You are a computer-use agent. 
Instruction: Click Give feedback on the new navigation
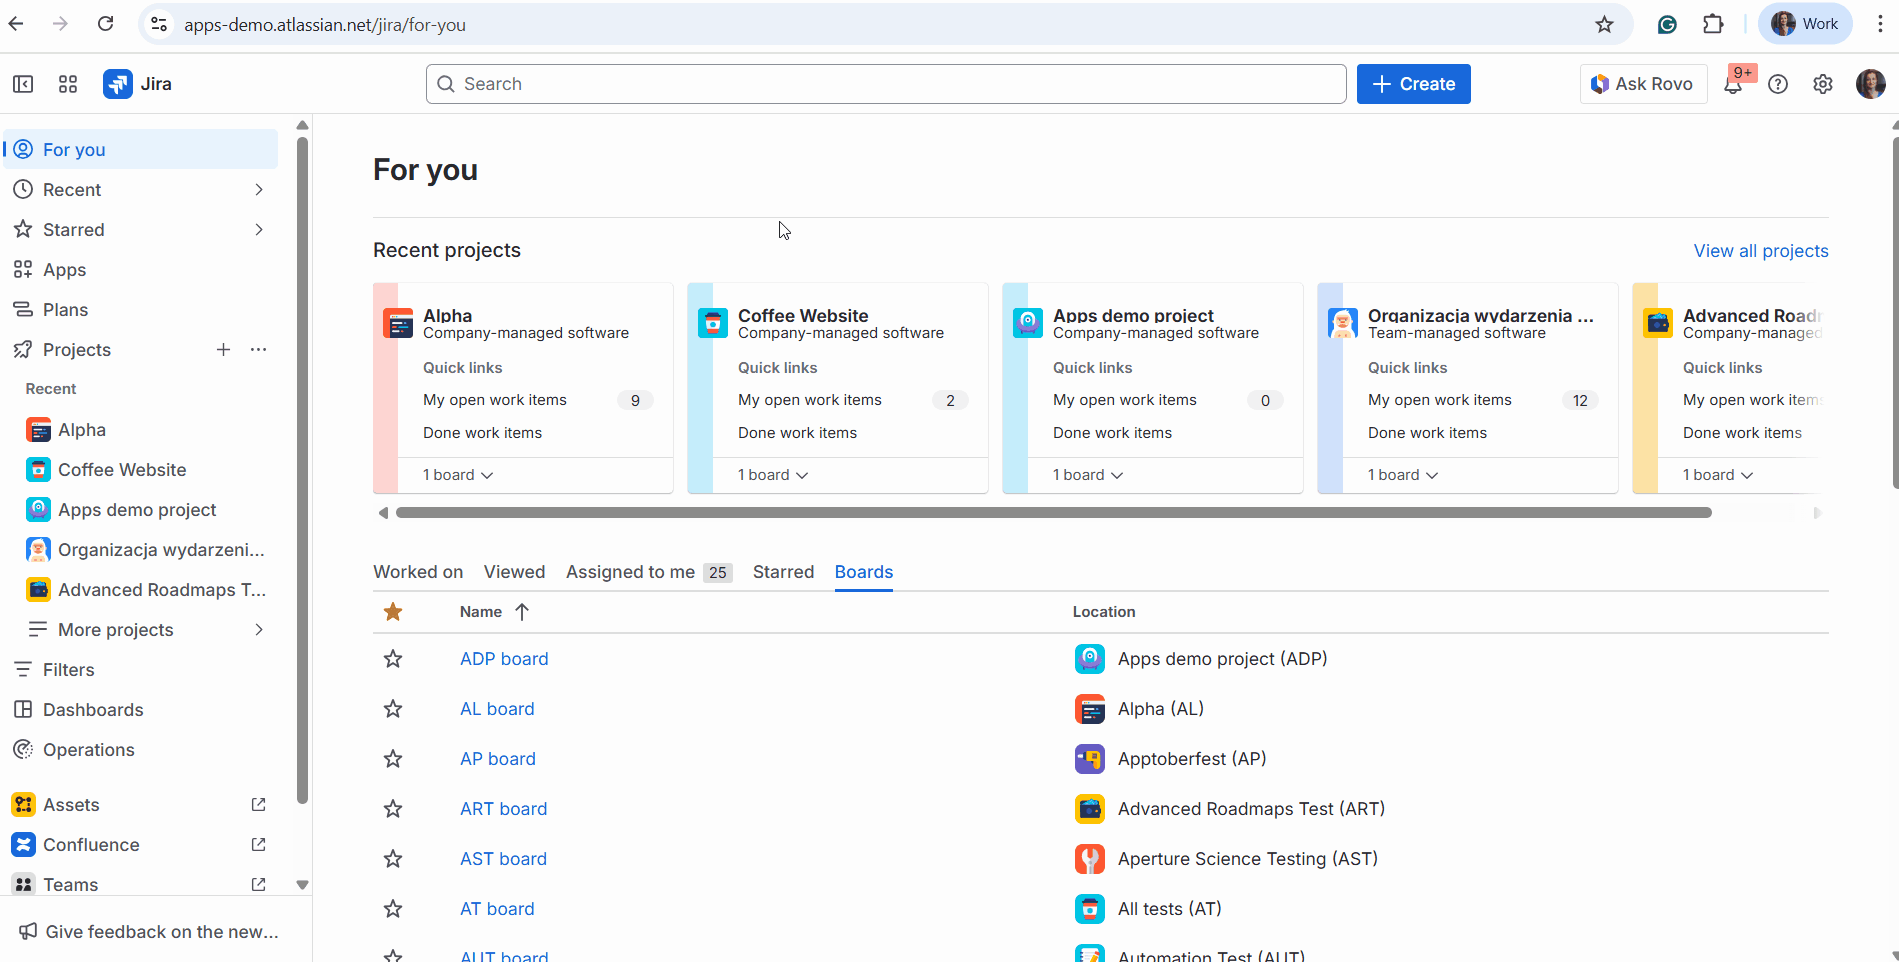pyautogui.click(x=149, y=931)
